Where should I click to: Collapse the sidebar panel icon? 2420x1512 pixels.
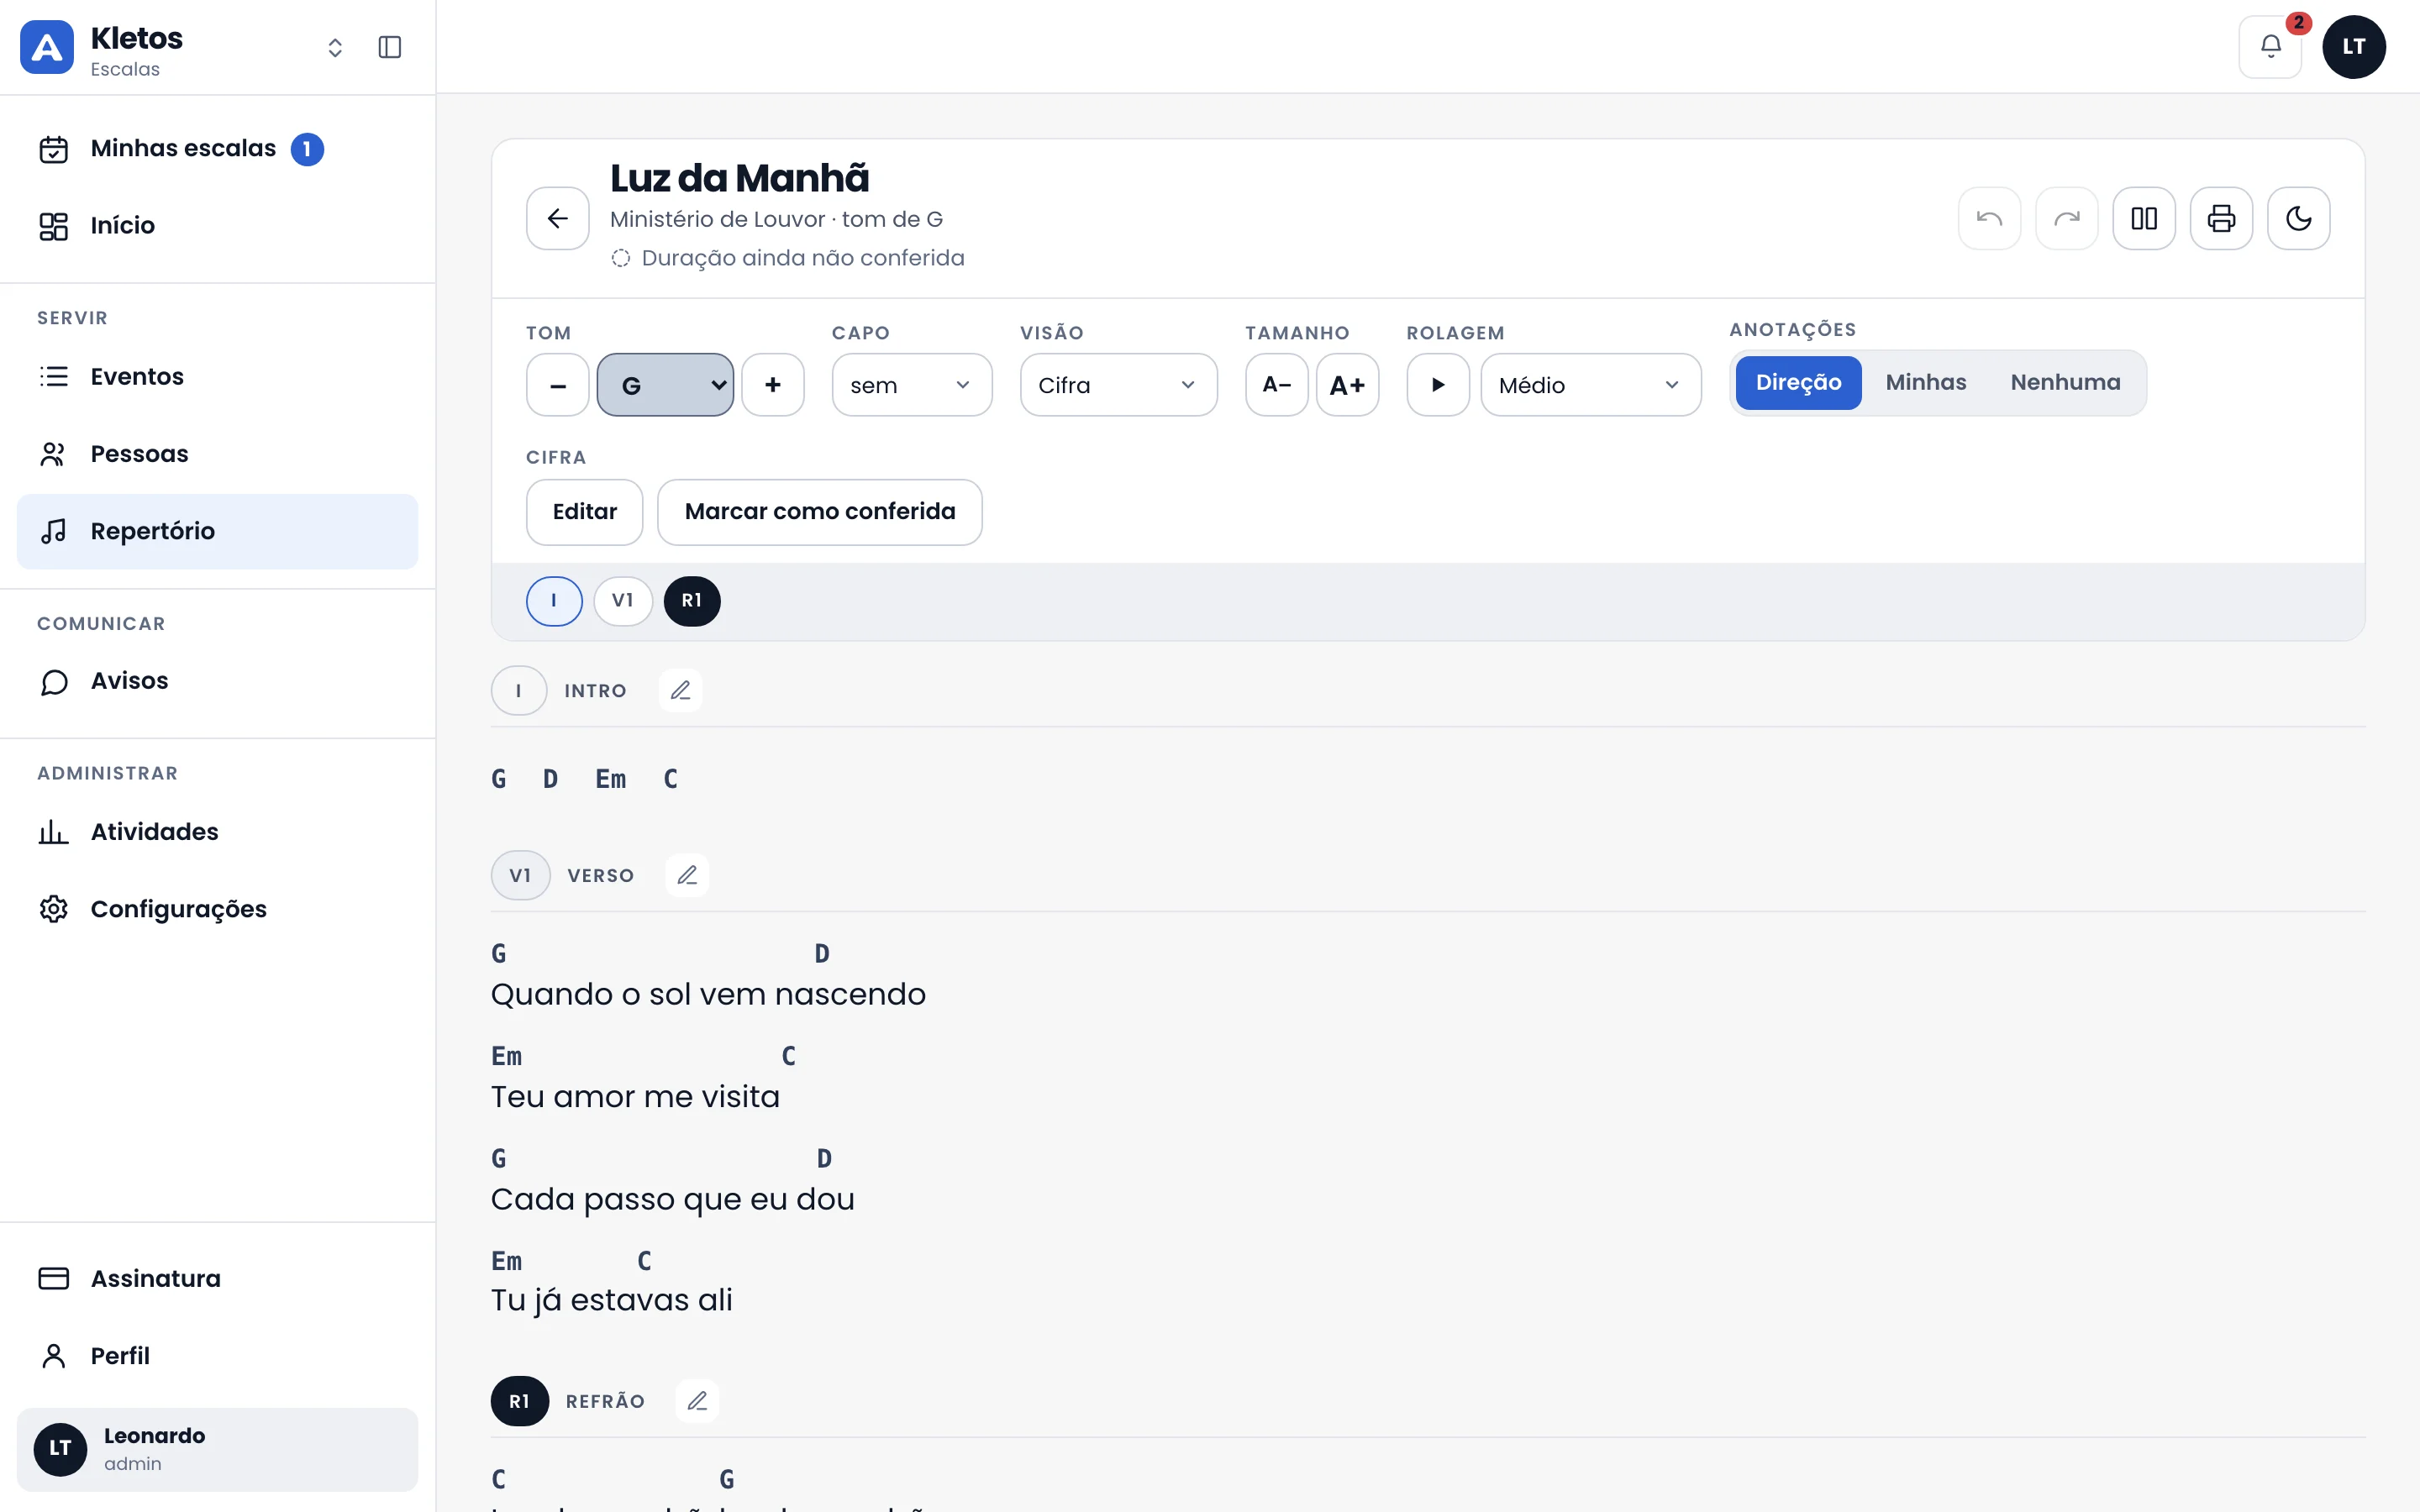coord(390,47)
